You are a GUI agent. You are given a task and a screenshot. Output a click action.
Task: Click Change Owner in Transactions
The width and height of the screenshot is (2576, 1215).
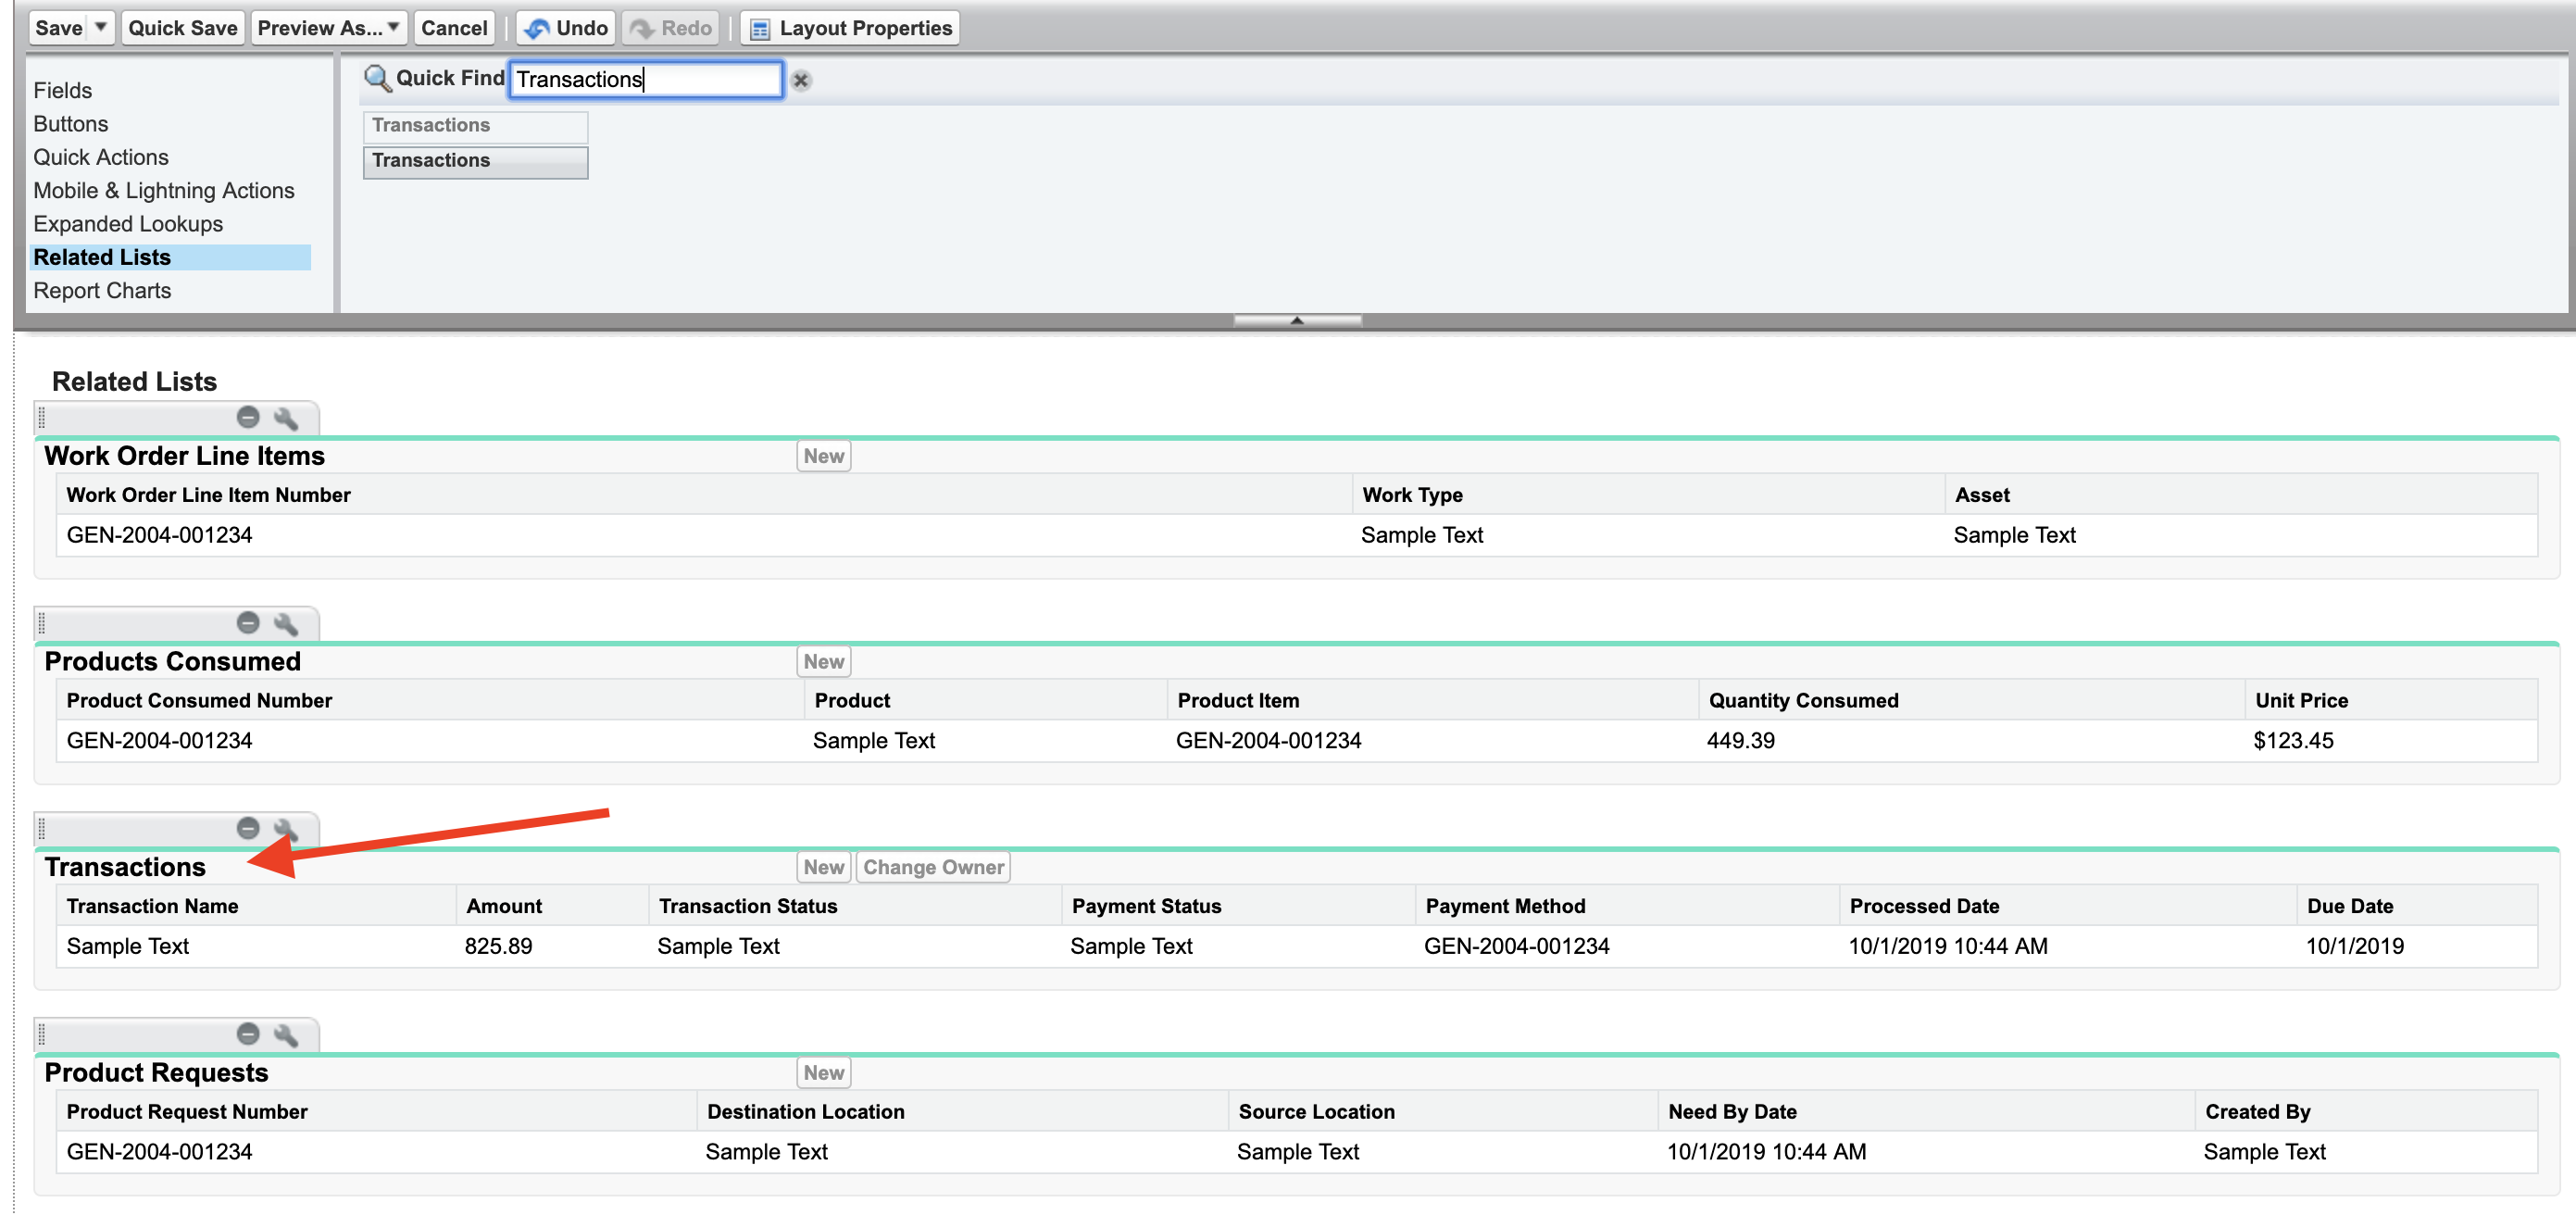(x=933, y=867)
